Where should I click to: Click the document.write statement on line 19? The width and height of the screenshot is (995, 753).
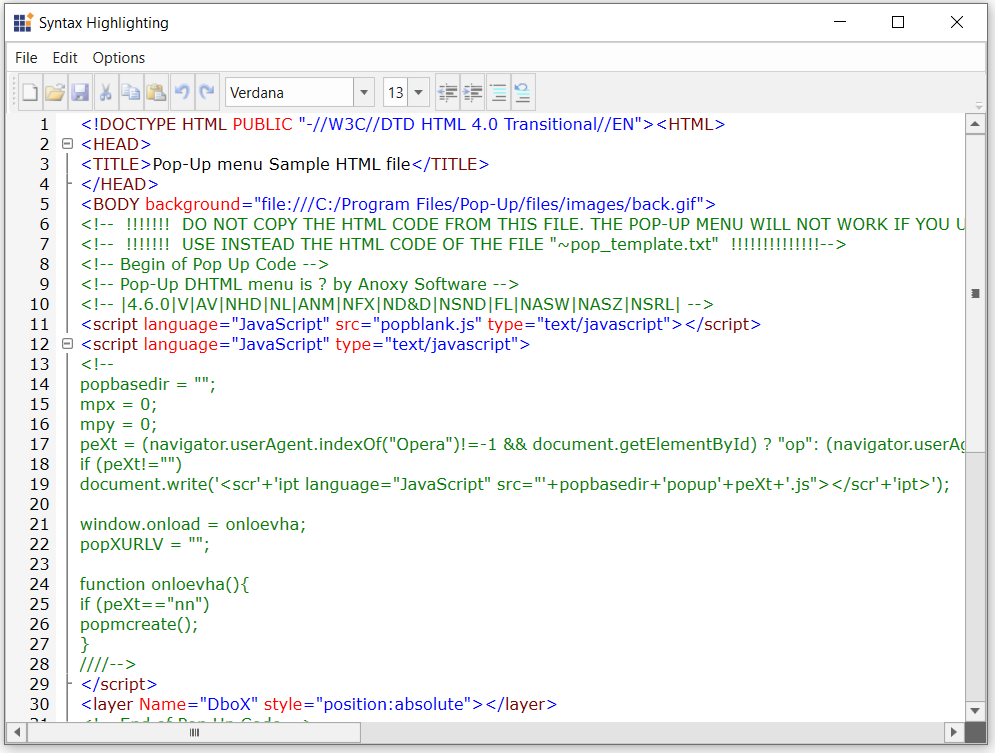pos(515,484)
